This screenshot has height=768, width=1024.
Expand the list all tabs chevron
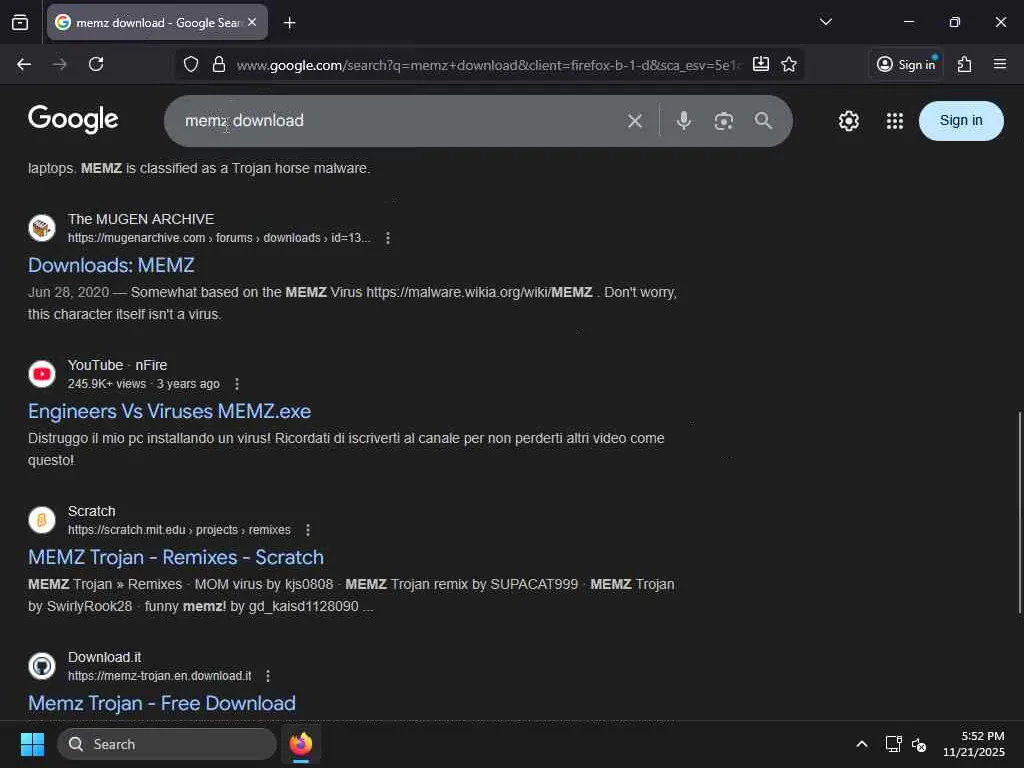click(825, 22)
